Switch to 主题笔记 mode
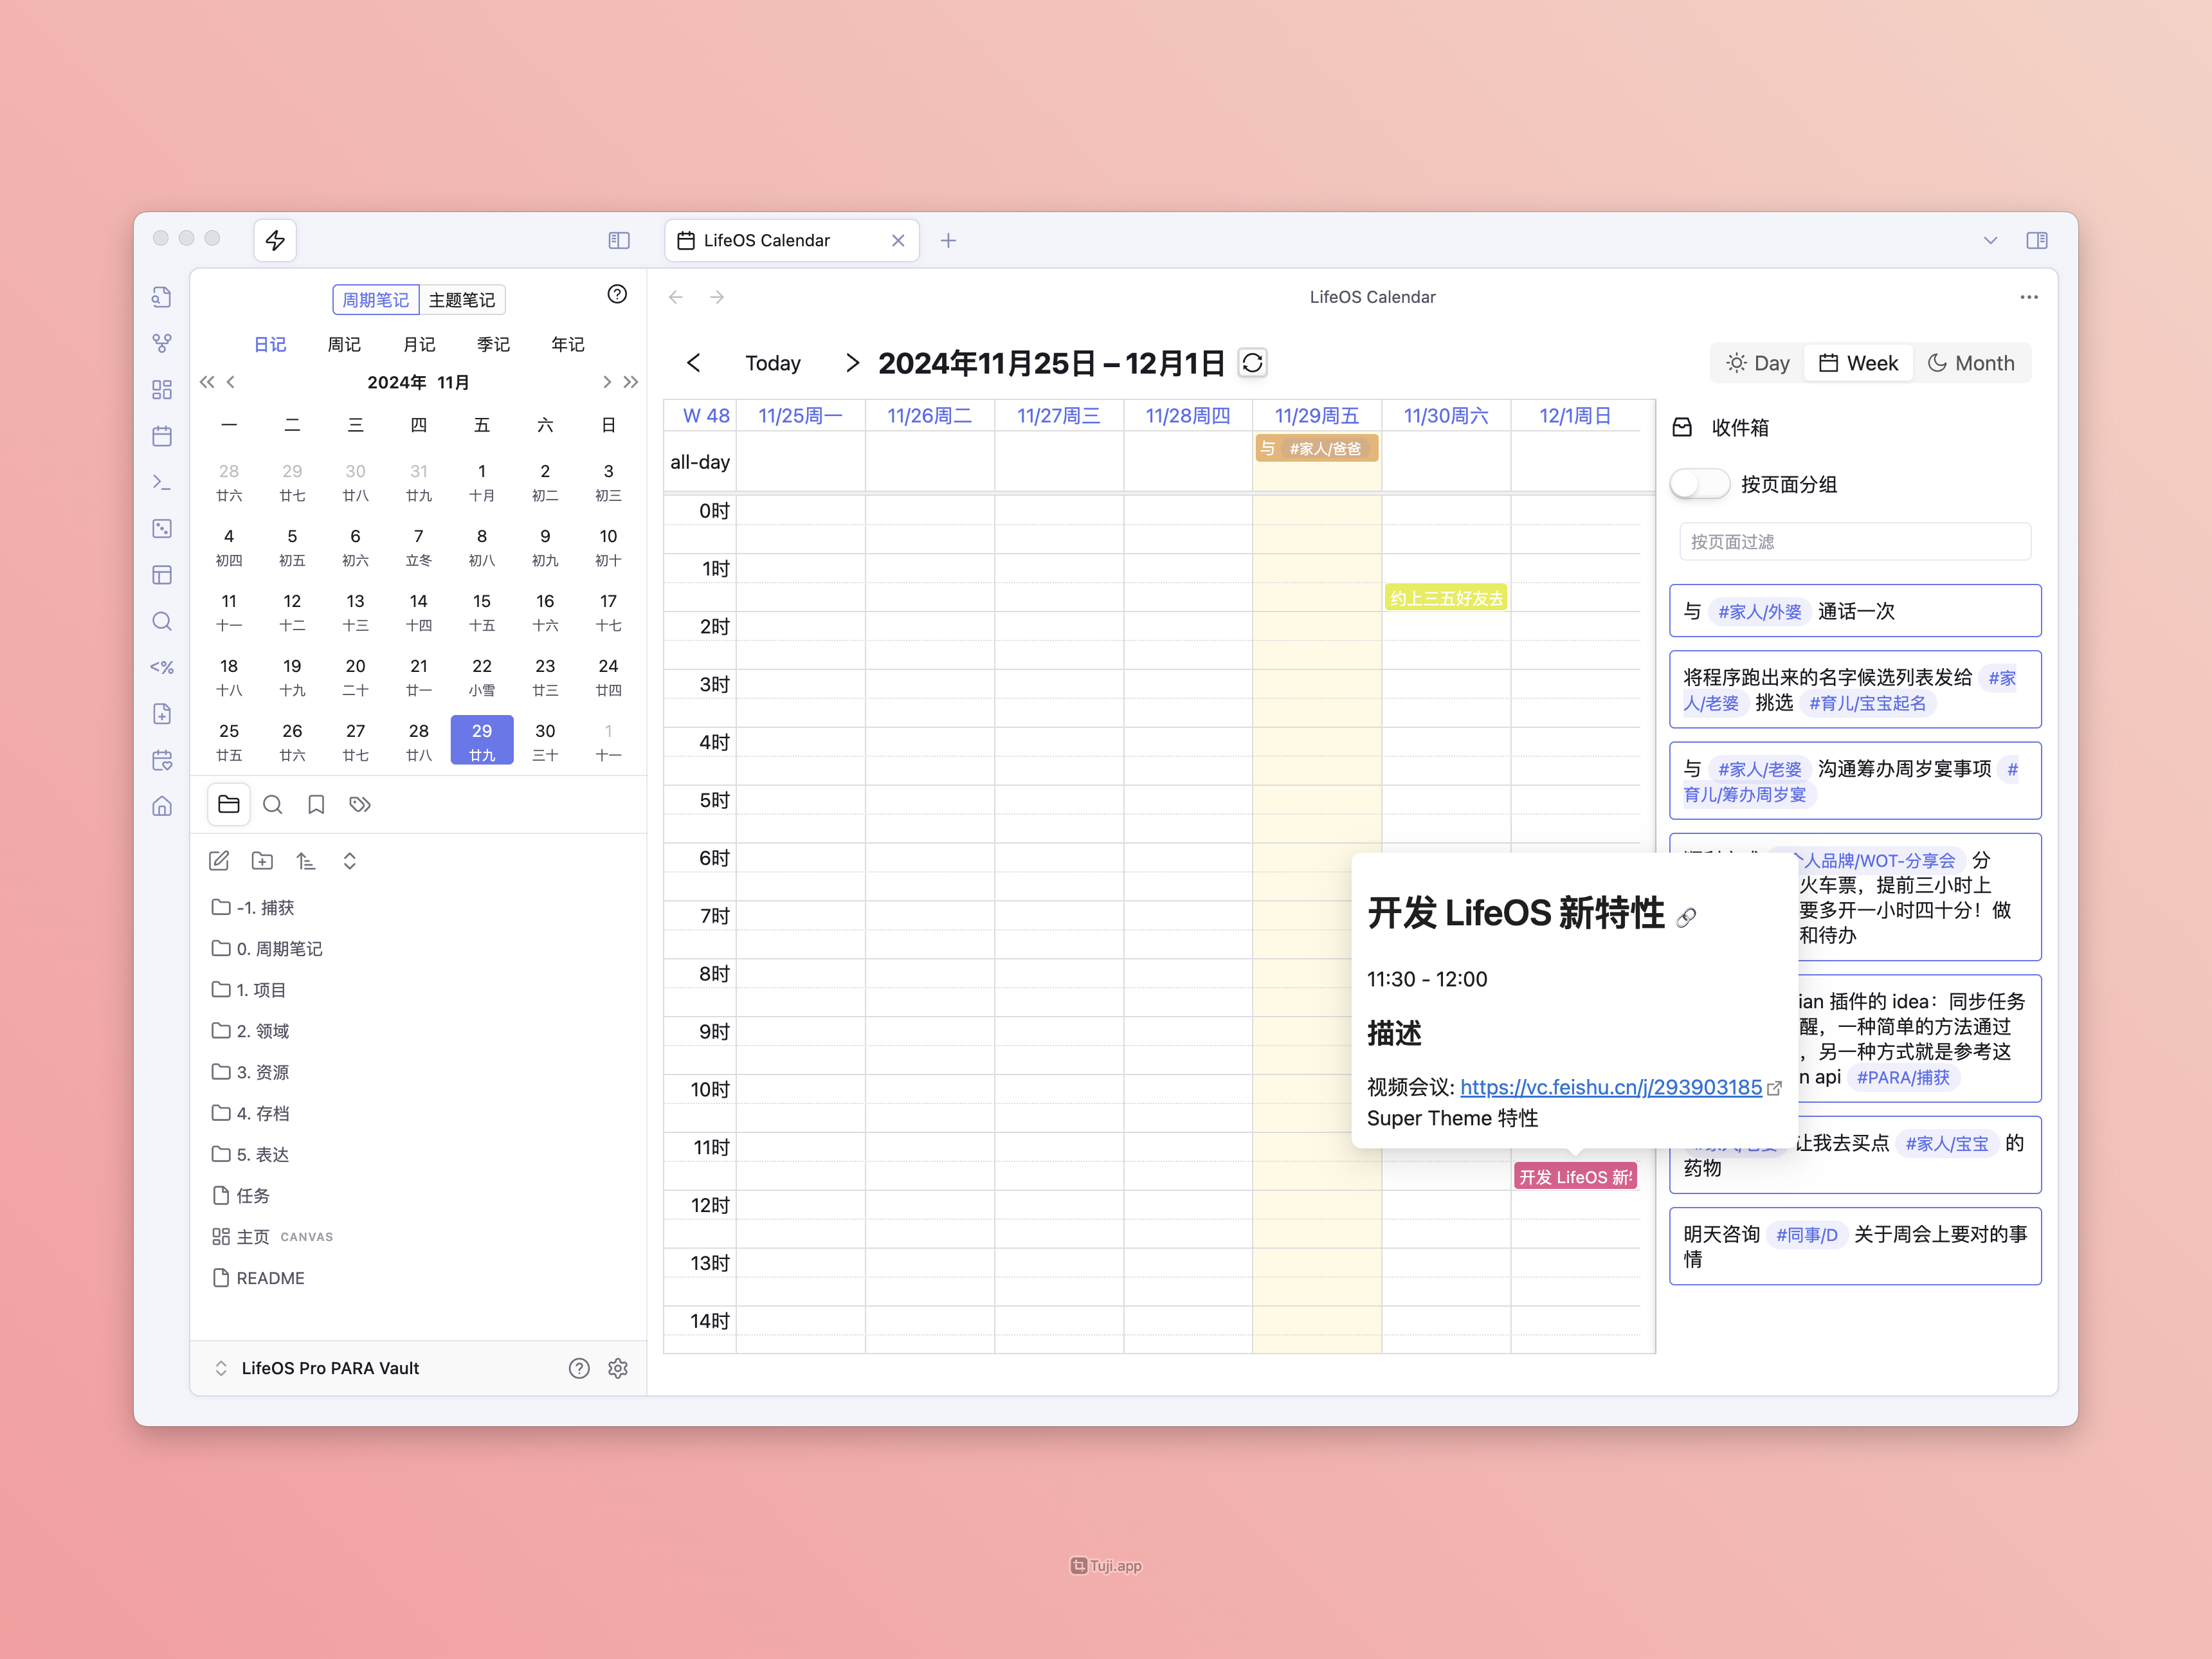Image resolution: width=2212 pixels, height=1659 pixels. click(461, 300)
